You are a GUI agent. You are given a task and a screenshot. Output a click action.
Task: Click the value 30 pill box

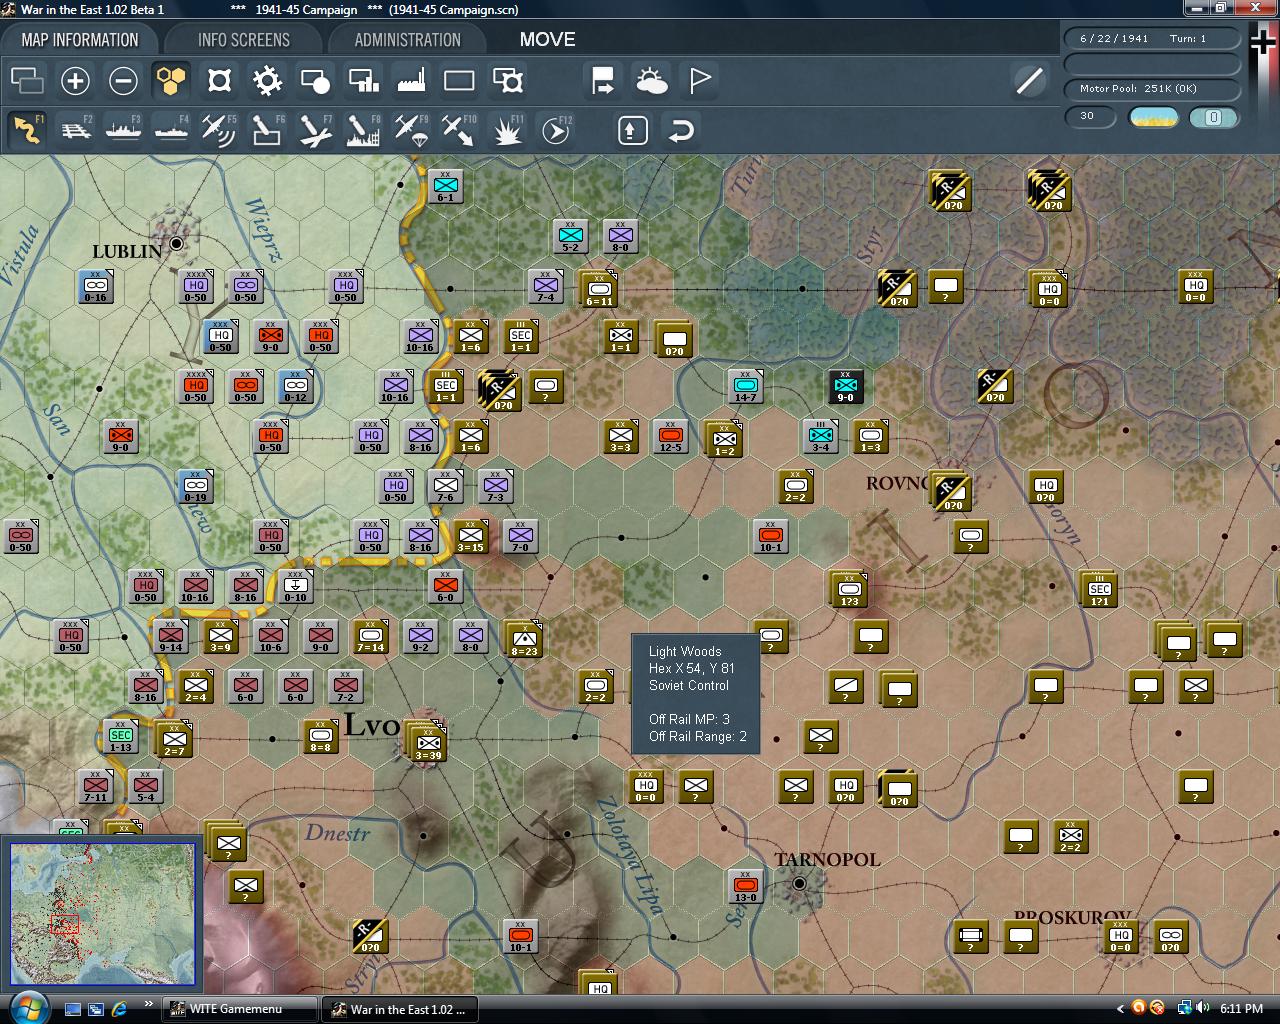click(x=1091, y=117)
